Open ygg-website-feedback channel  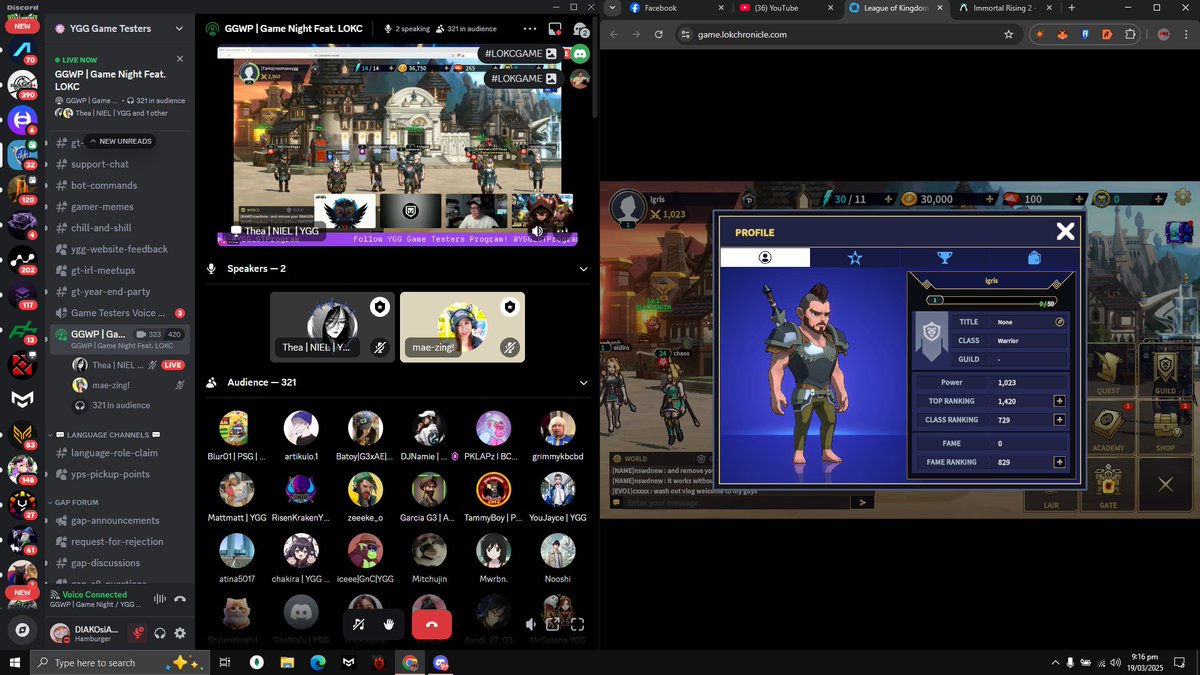120,249
